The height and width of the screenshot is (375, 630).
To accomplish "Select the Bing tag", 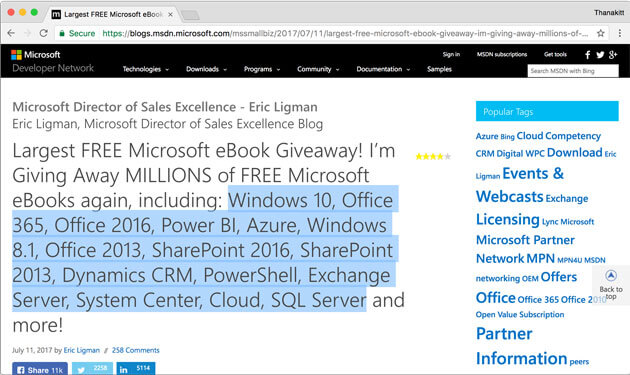I will [x=507, y=137].
